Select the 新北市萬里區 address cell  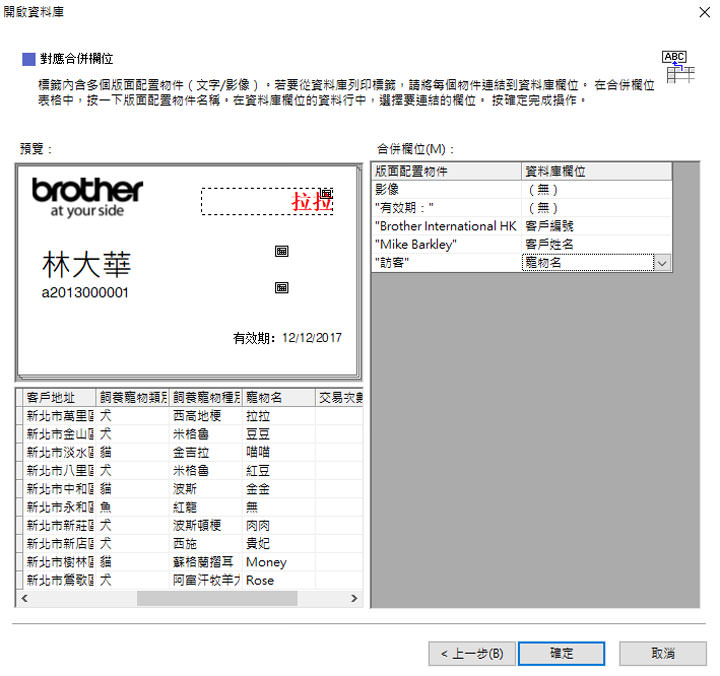pos(59,416)
